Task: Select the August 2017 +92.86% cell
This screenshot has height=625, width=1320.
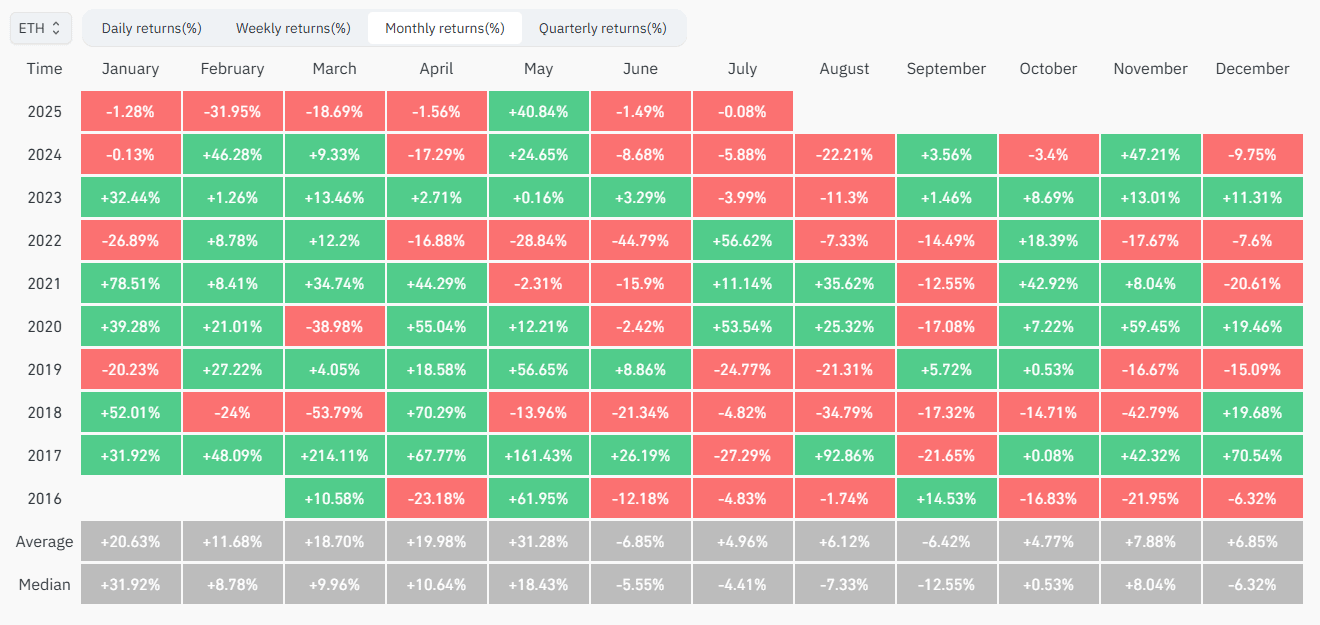Action: click(844, 455)
